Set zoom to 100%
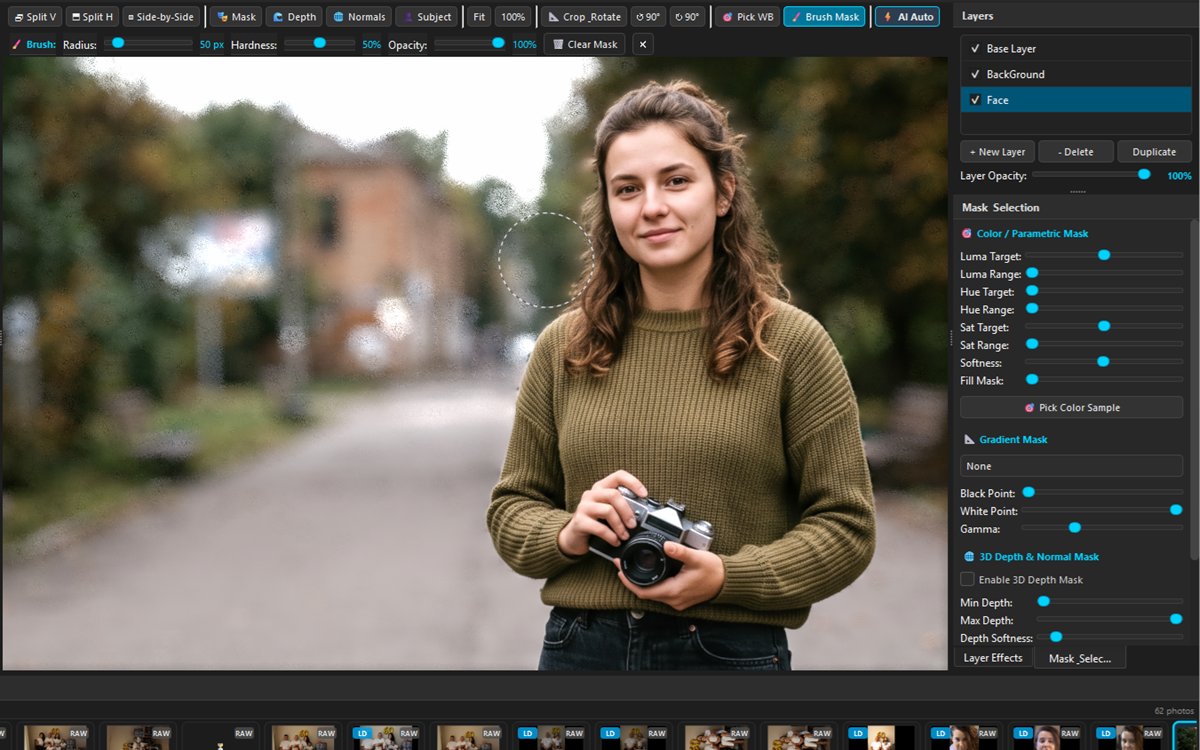Image resolution: width=1200 pixels, height=750 pixels. (x=513, y=17)
